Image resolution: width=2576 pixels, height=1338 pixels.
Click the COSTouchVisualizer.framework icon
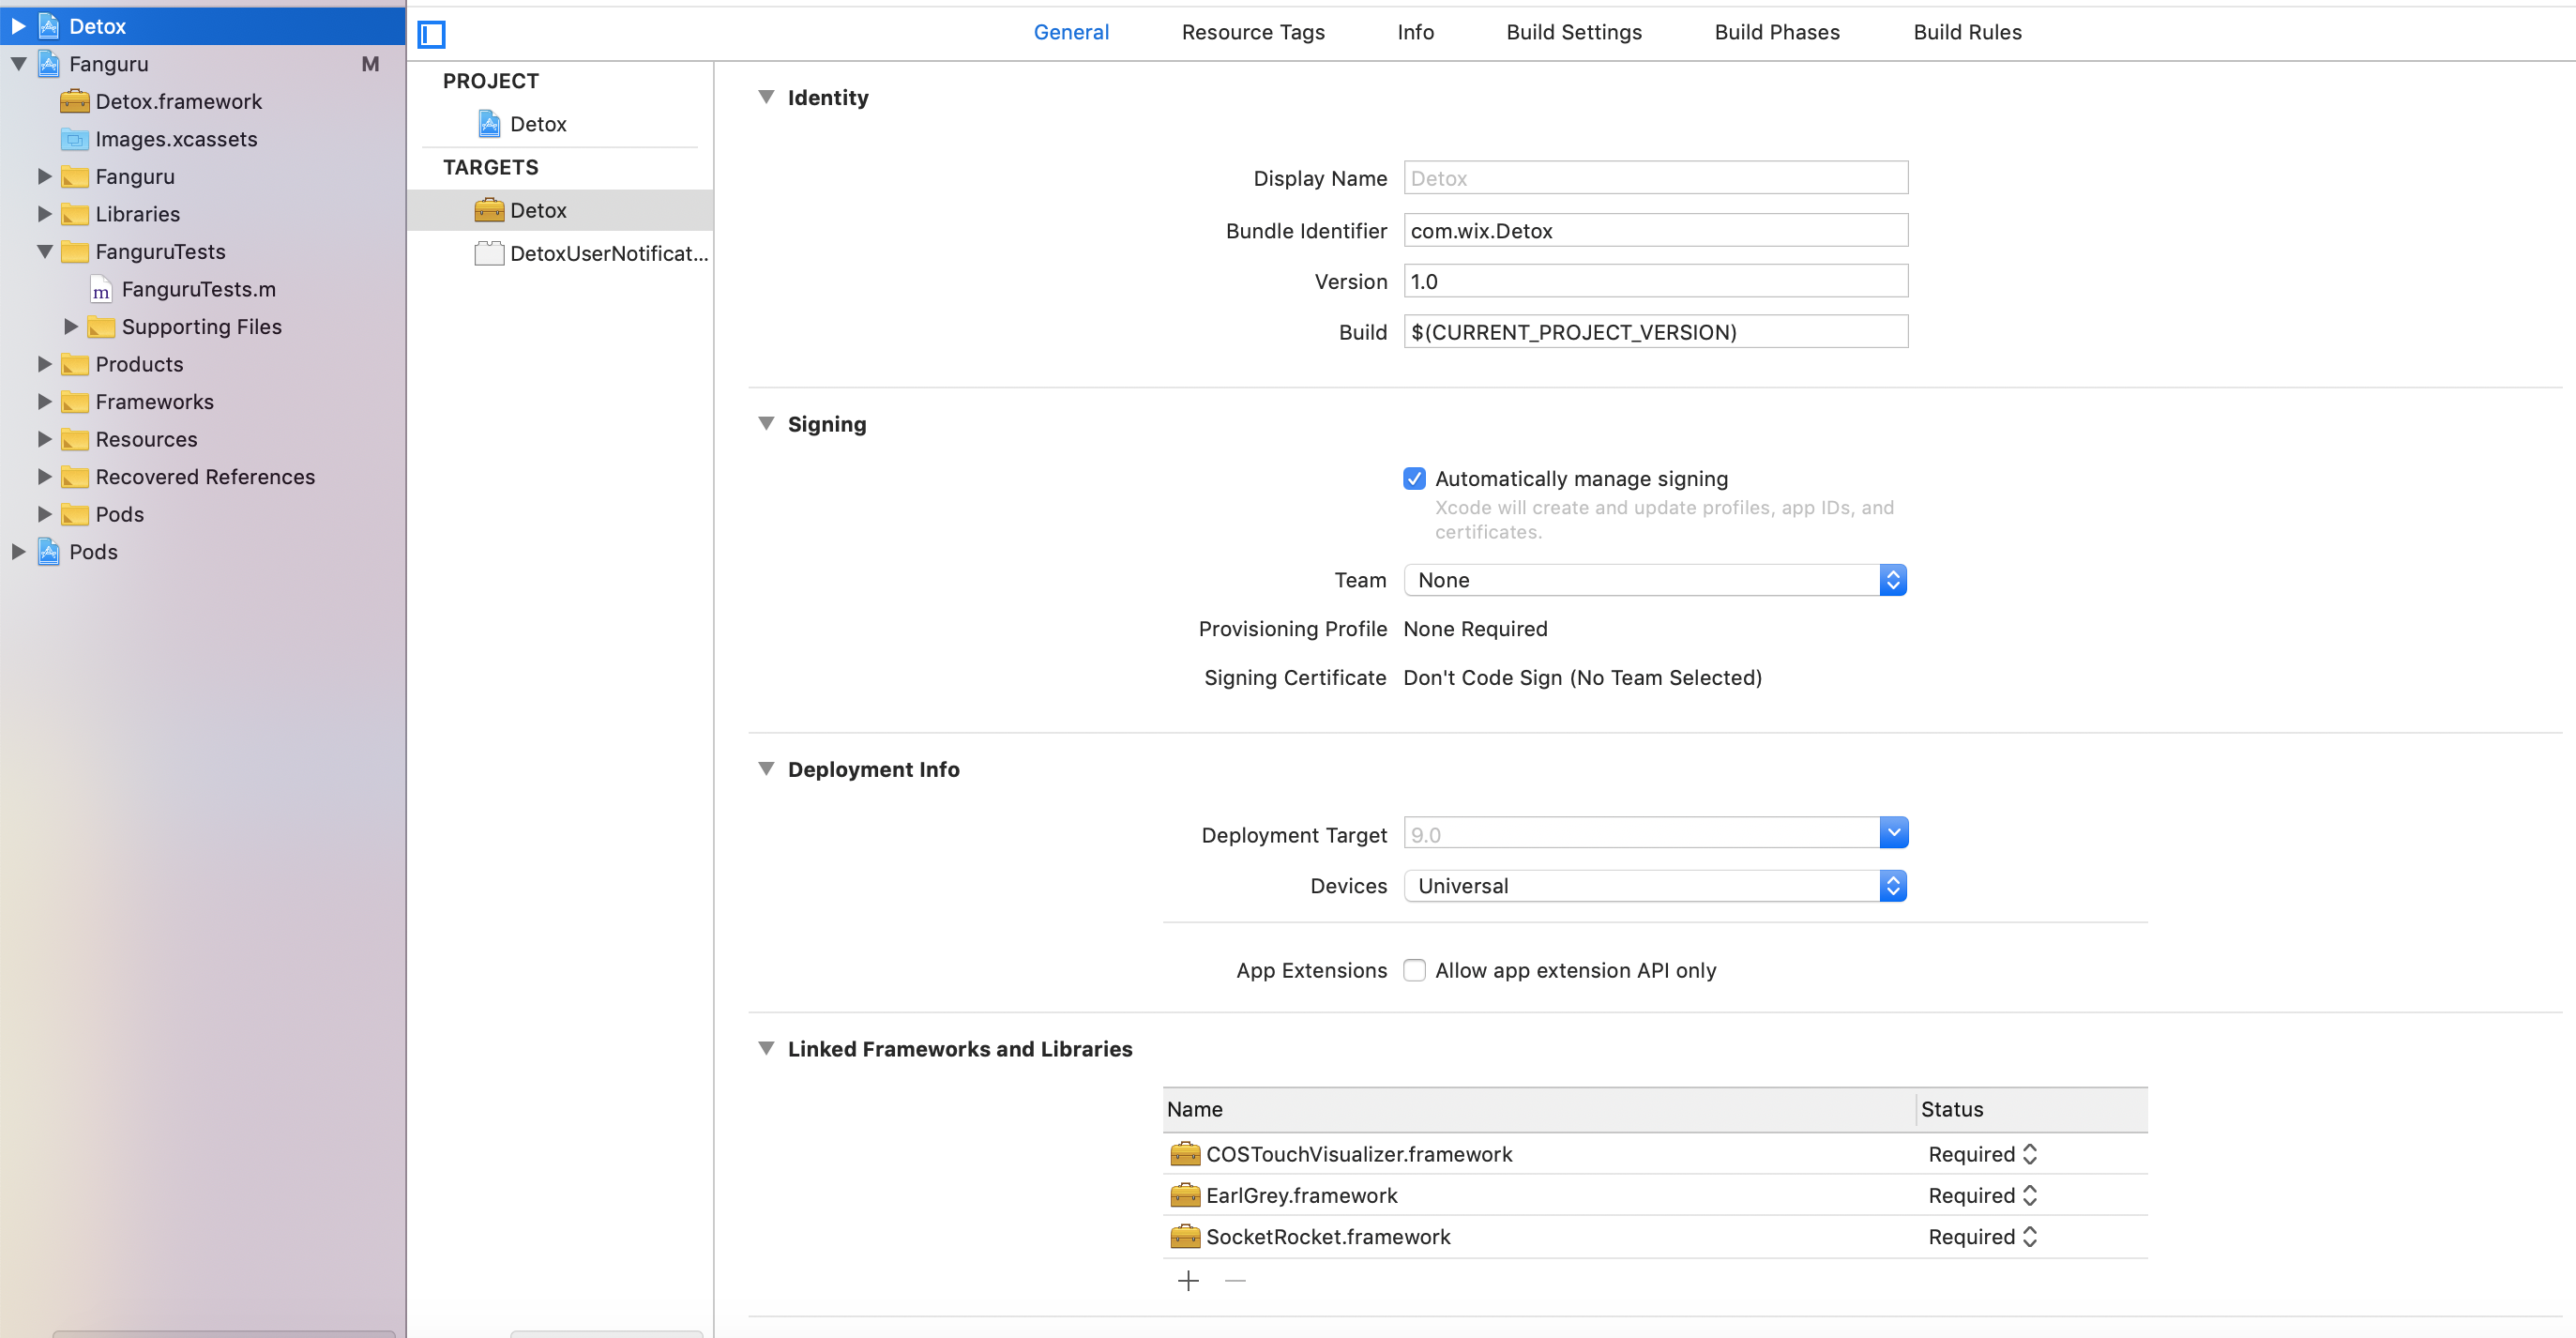1185,1154
